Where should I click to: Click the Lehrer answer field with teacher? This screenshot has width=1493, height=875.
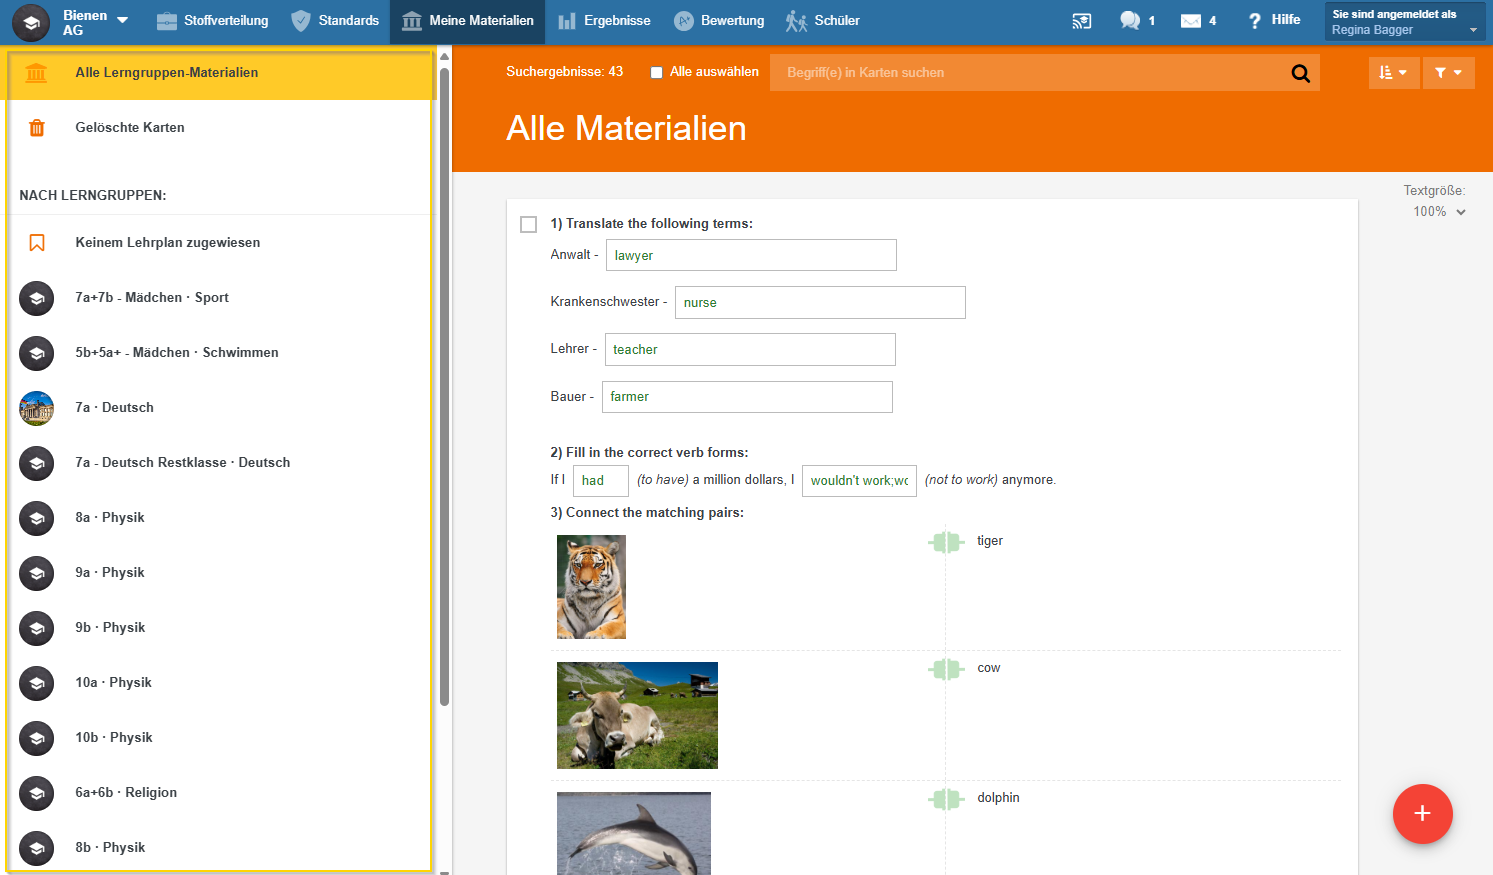750,349
